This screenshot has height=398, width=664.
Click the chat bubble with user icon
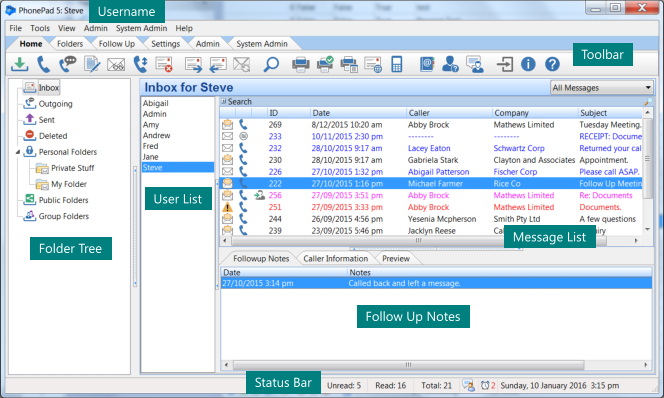point(475,64)
